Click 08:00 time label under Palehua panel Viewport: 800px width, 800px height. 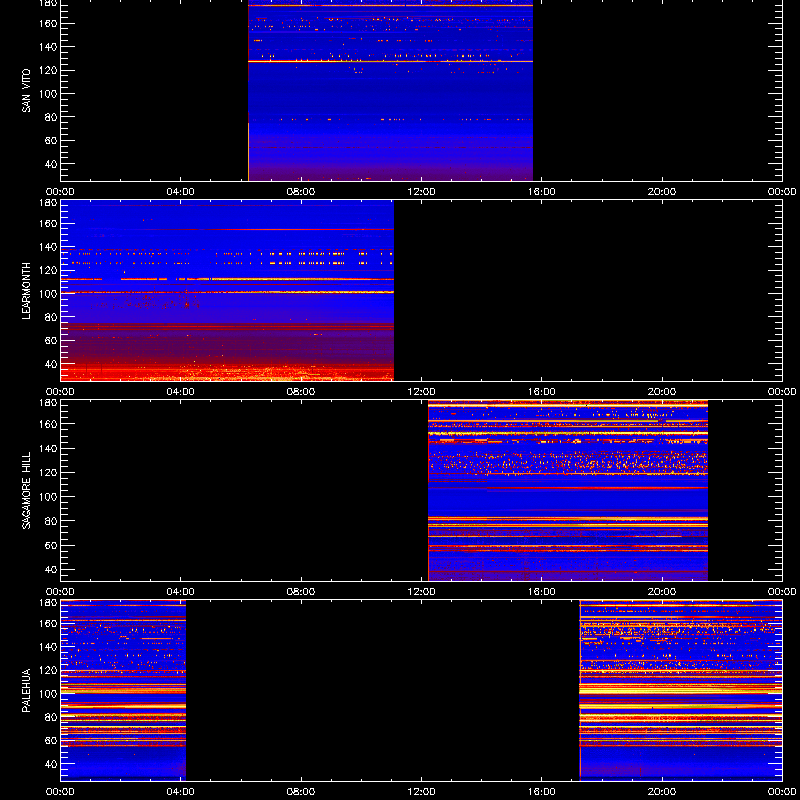[301, 792]
